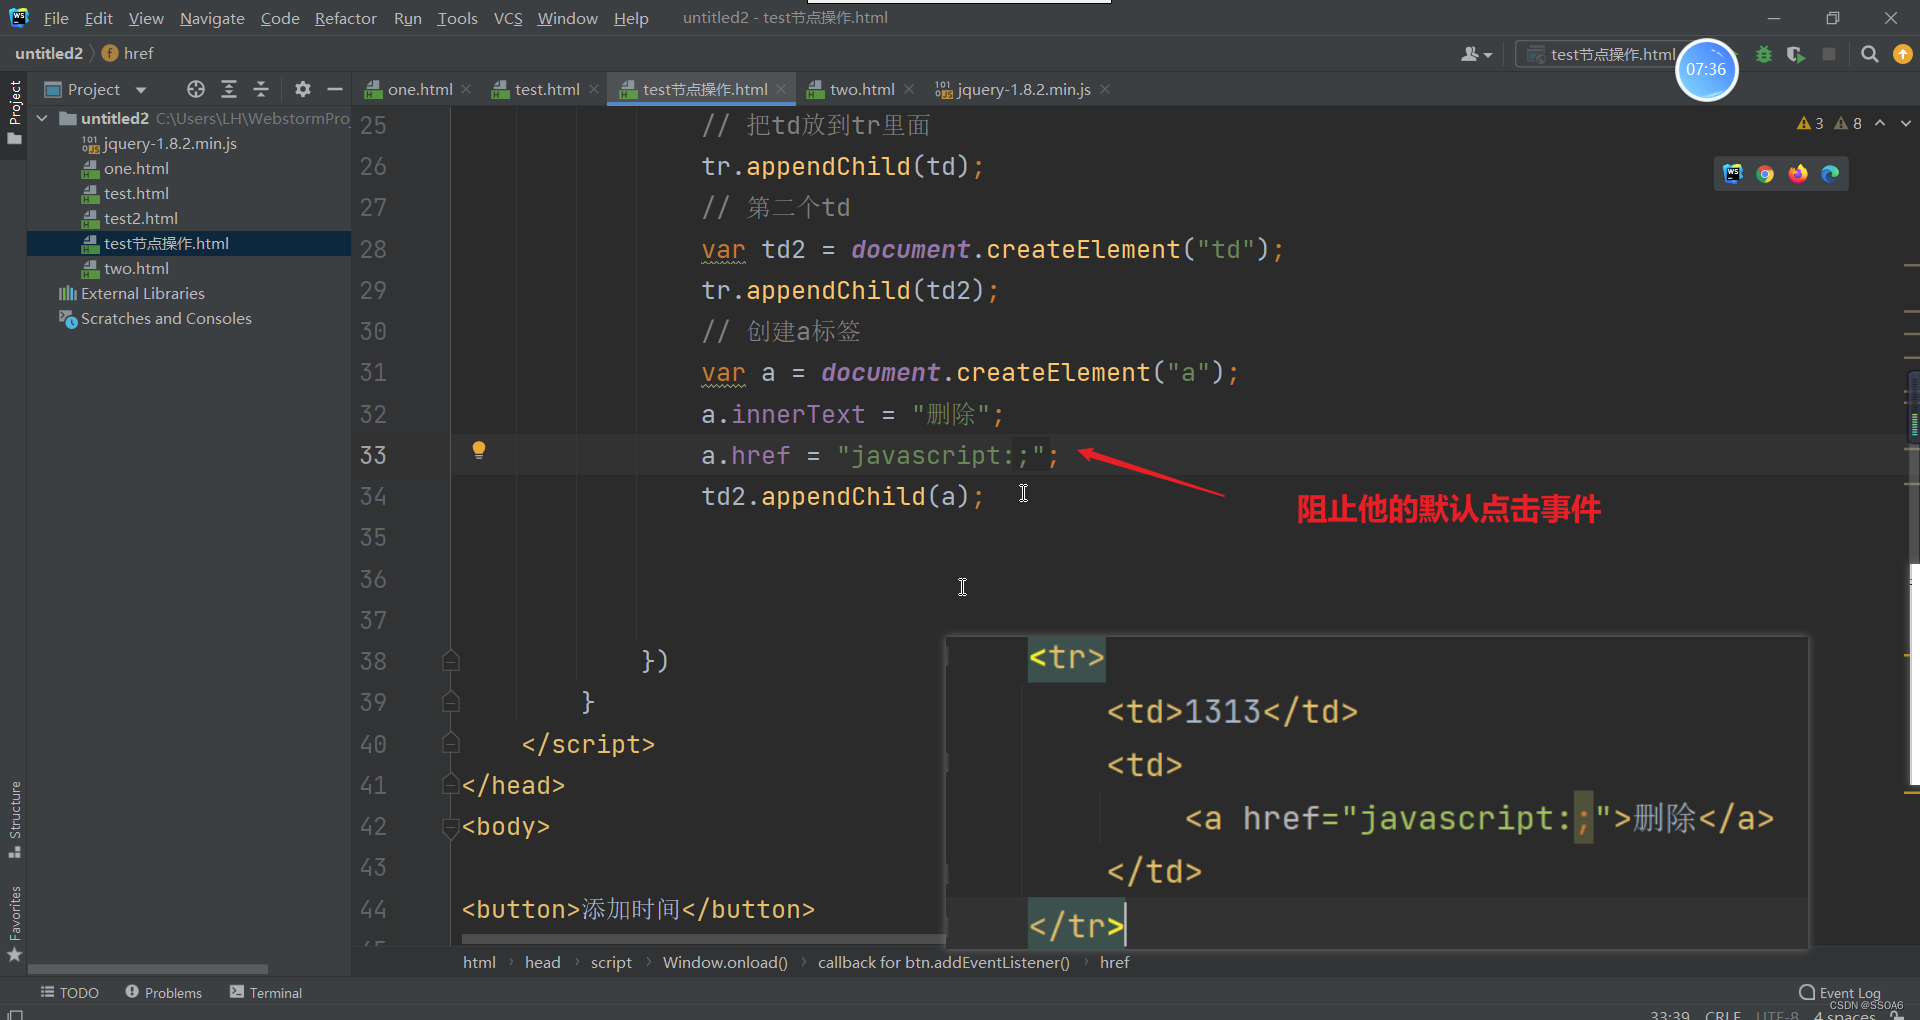Fold the body tag at line 42
1920x1020 pixels.
[451, 826]
